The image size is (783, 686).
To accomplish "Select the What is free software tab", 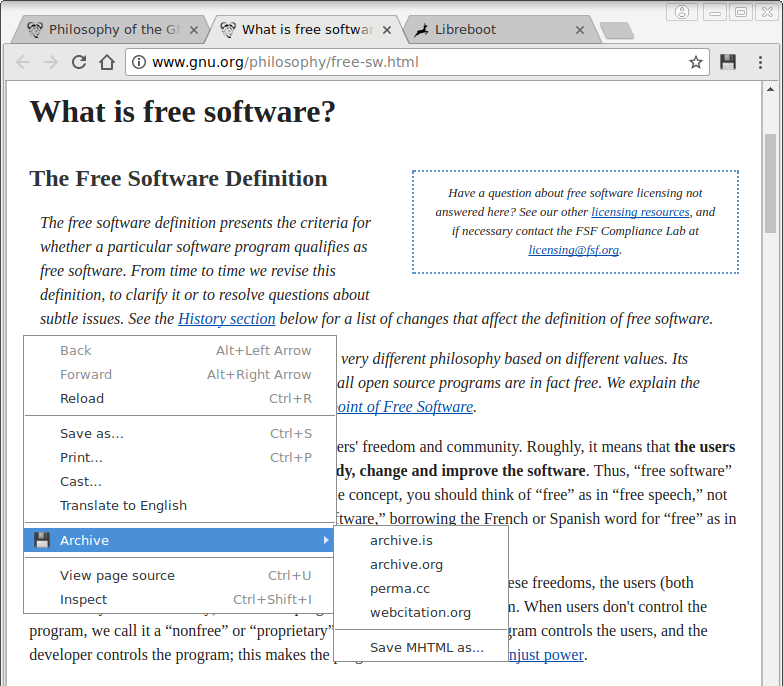I will click(307, 29).
